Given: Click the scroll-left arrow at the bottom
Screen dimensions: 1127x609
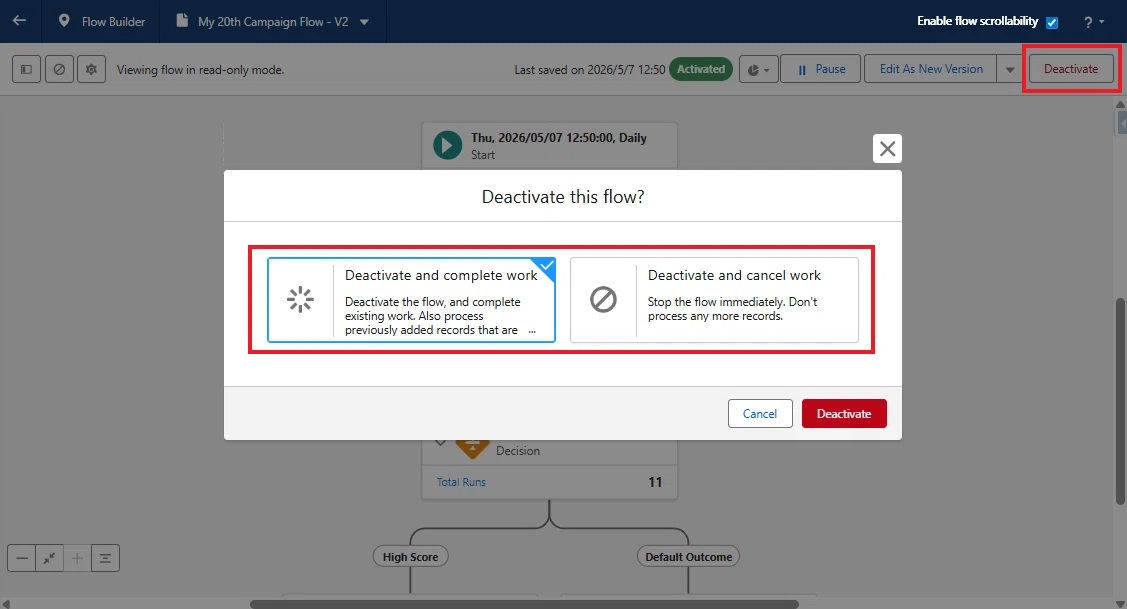Looking at the screenshot, I should [6, 604].
